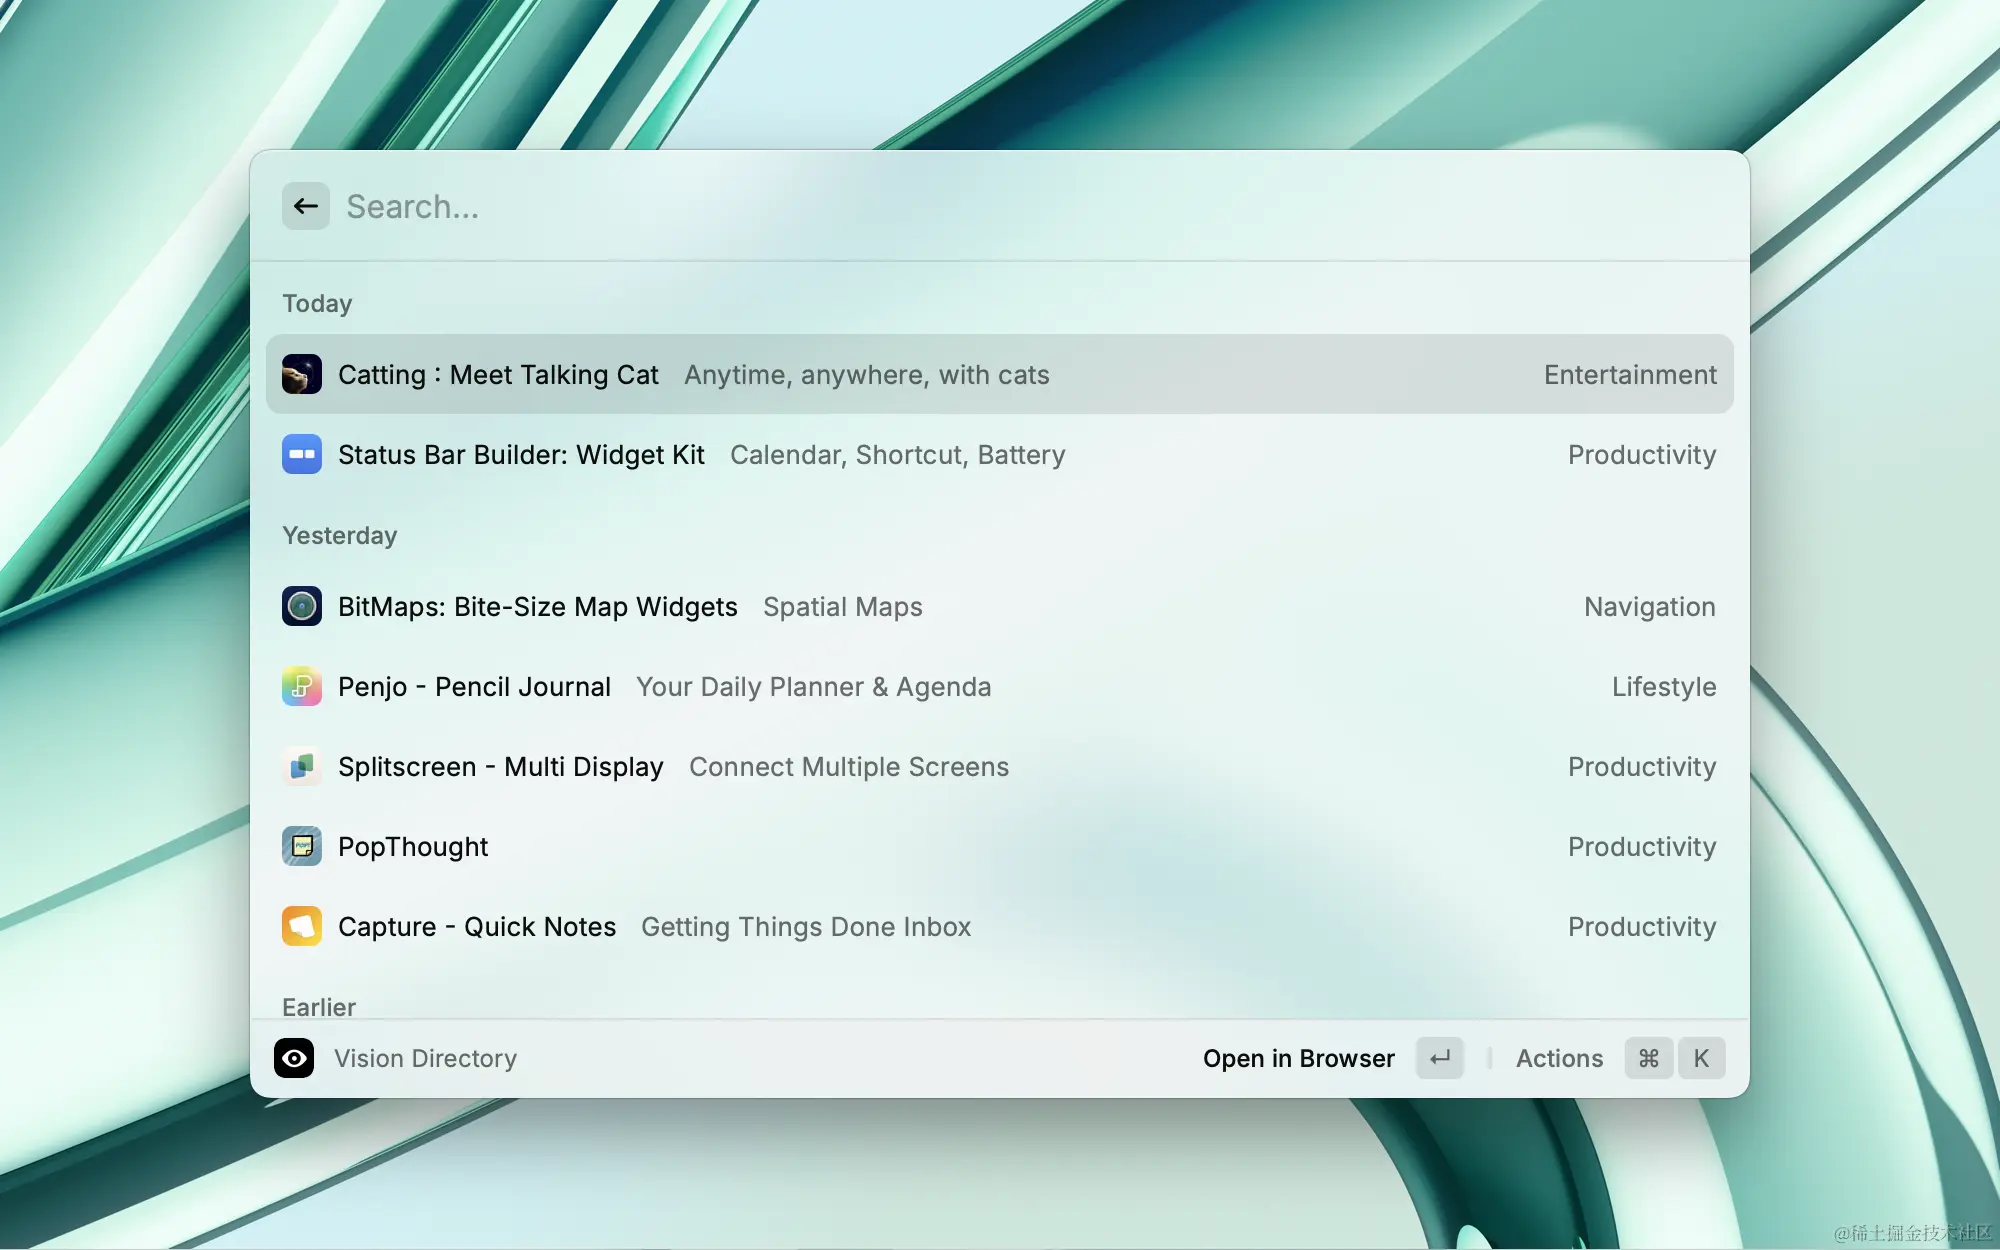Click the PopThought app icon

302,846
